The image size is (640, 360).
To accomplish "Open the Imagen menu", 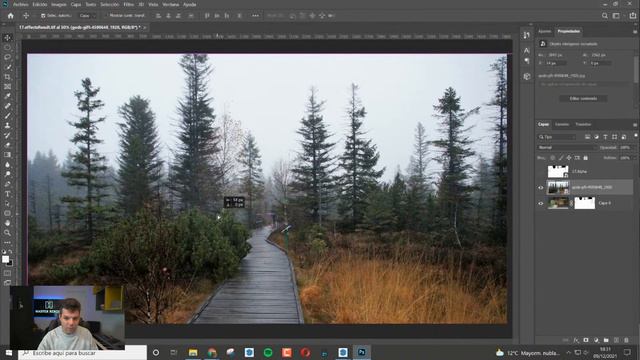I will pyautogui.click(x=58, y=4).
